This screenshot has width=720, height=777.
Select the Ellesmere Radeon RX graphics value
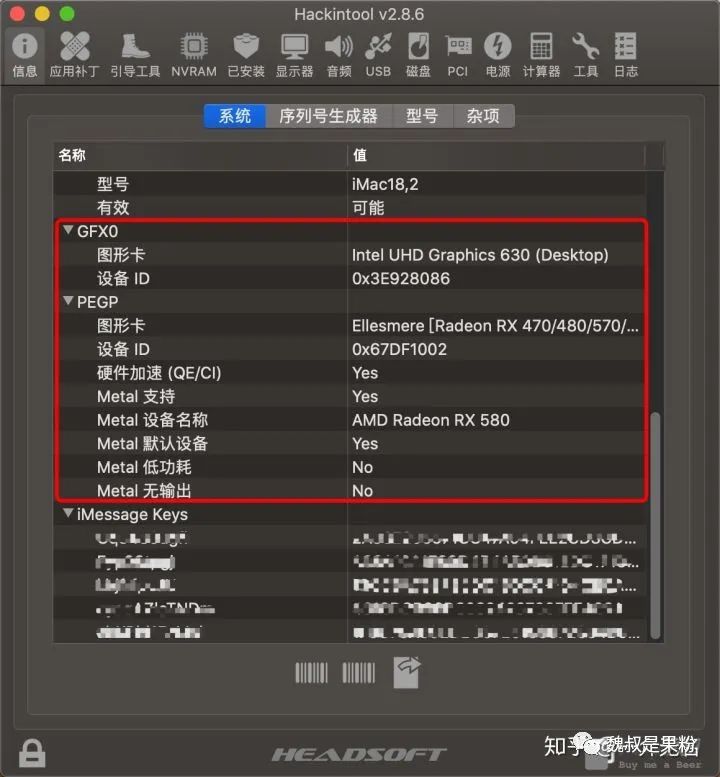(495, 326)
